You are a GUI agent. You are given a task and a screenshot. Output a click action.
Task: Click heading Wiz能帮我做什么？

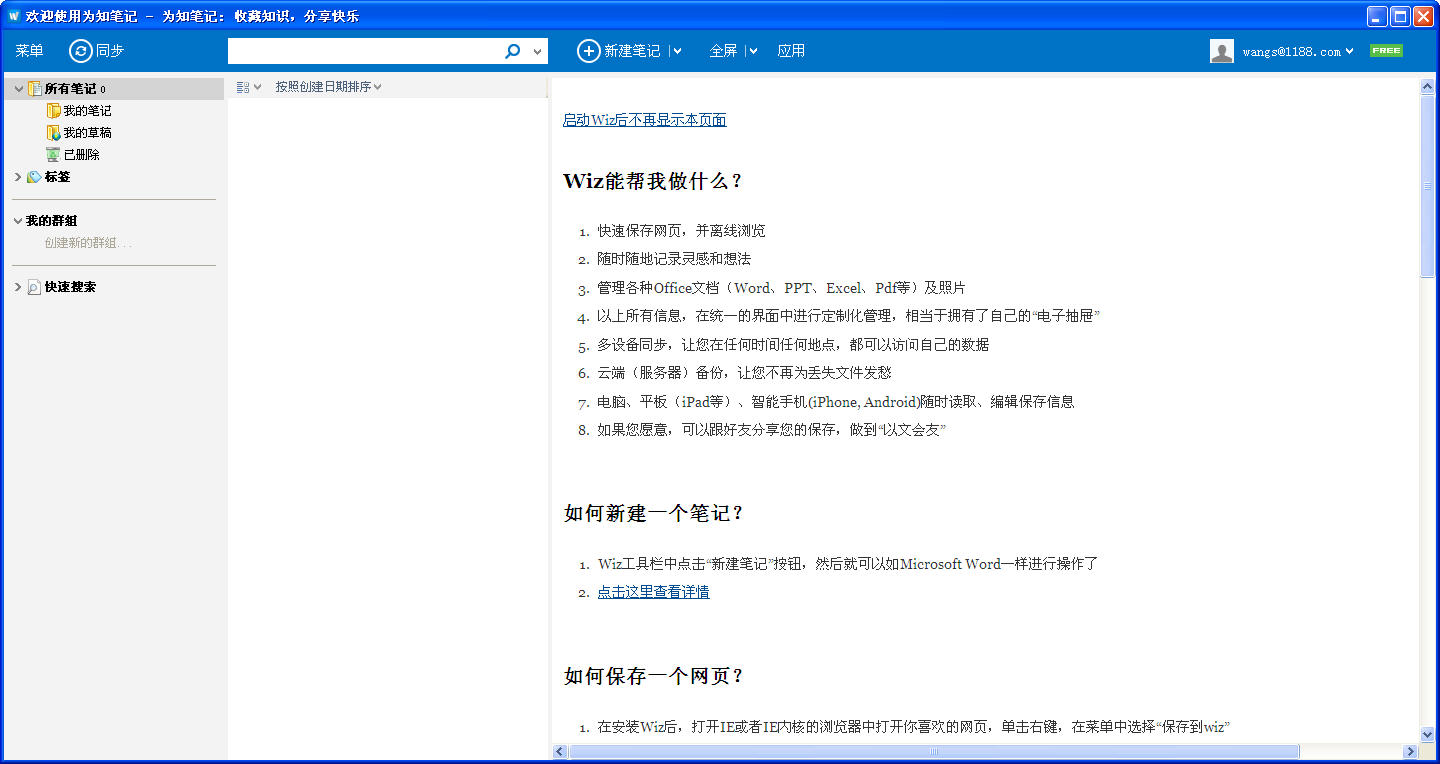(653, 181)
